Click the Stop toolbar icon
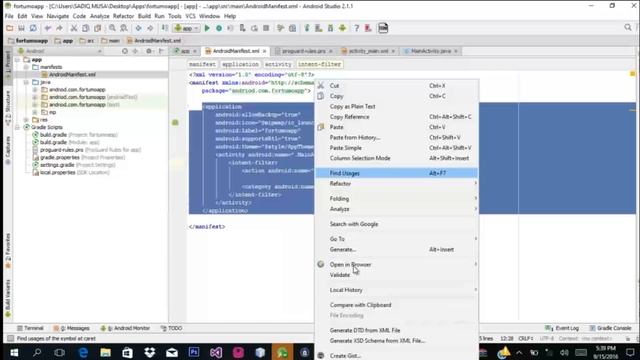This screenshot has width=640, height=360. pyautogui.click(x=266, y=28)
